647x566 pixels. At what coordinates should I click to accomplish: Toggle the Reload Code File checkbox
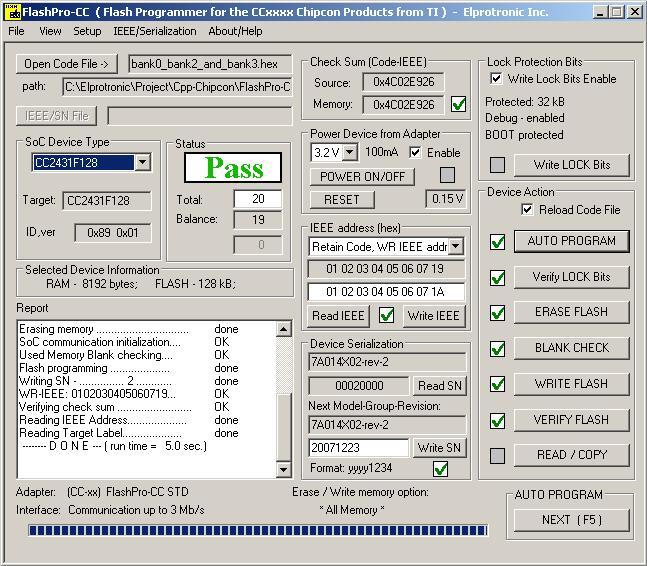pos(527,210)
